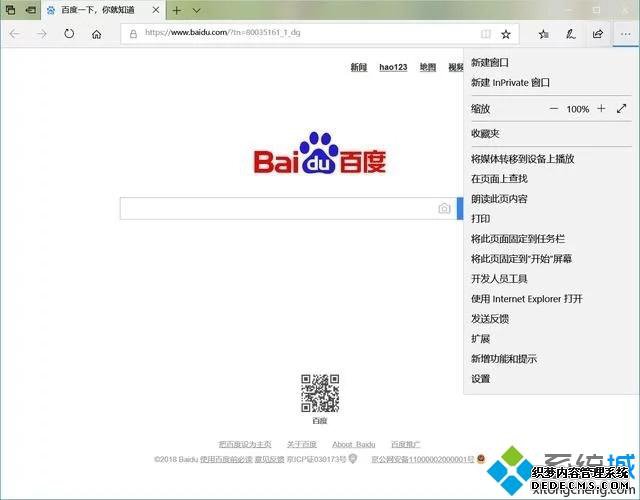Zoom in with the plus button
Screen dimensions: 640x500
tap(601, 109)
